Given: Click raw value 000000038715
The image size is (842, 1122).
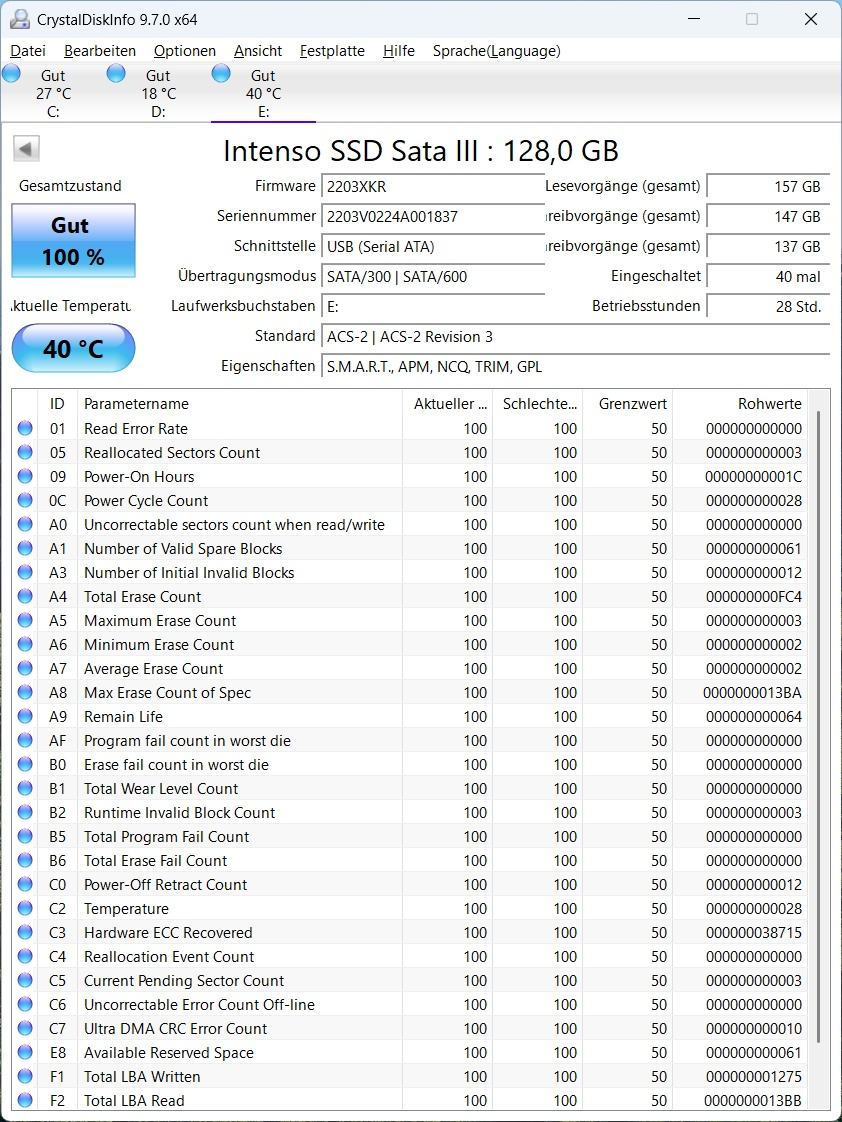Looking at the screenshot, I should pyautogui.click(x=754, y=932).
